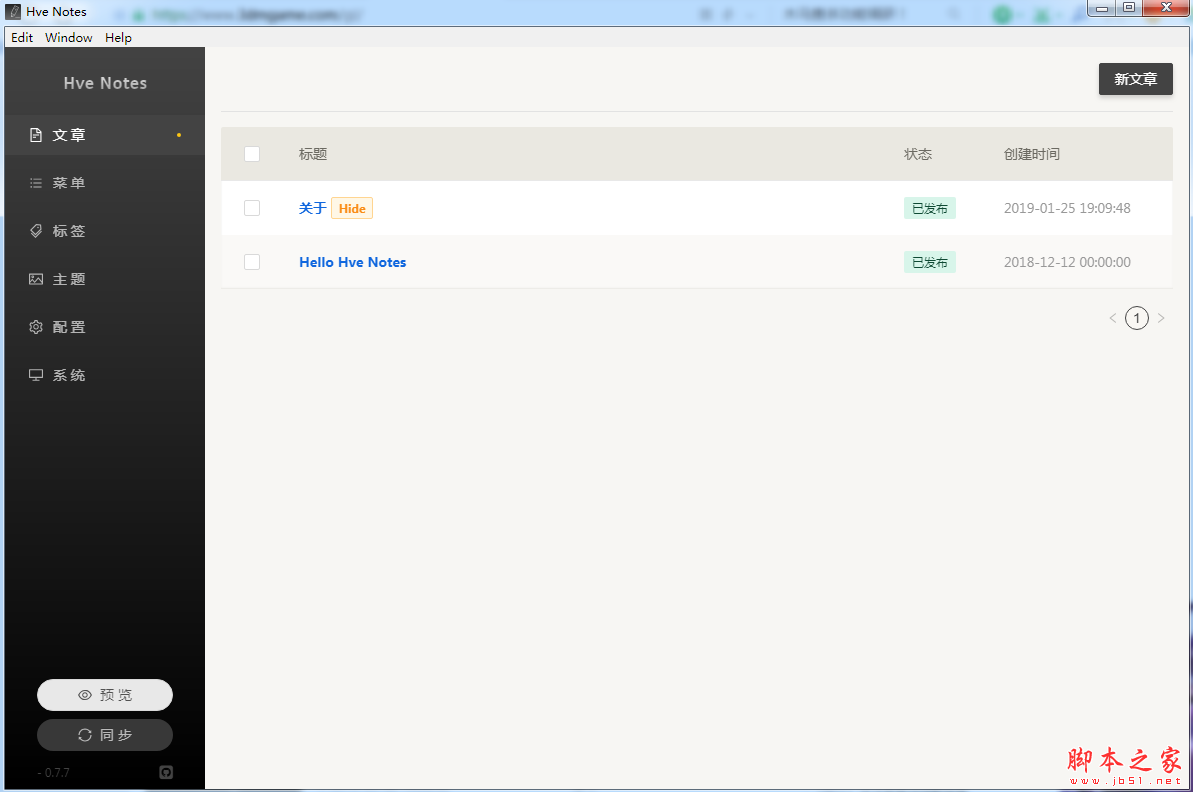Click 已发布 status of Hello Hve Notes
Image resolution: width=1193 pixels, height=792 pixels.
coord(930,262)
